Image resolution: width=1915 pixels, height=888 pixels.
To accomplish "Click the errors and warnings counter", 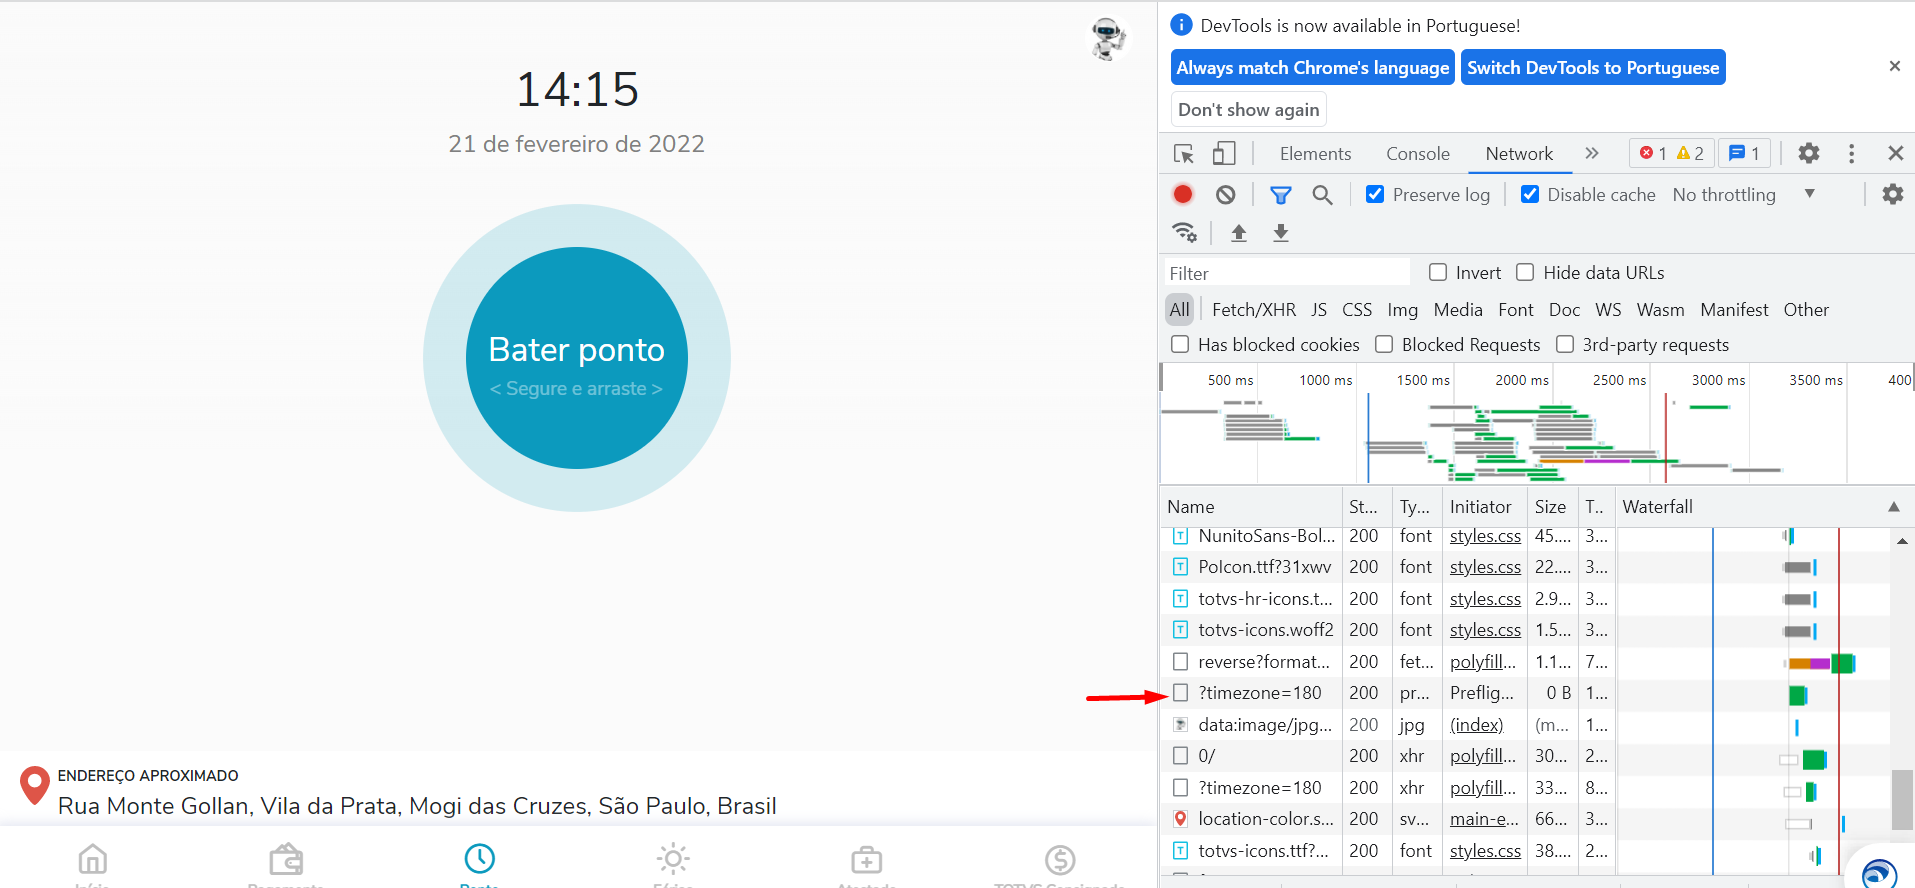I will click(x=1671, y=153).
